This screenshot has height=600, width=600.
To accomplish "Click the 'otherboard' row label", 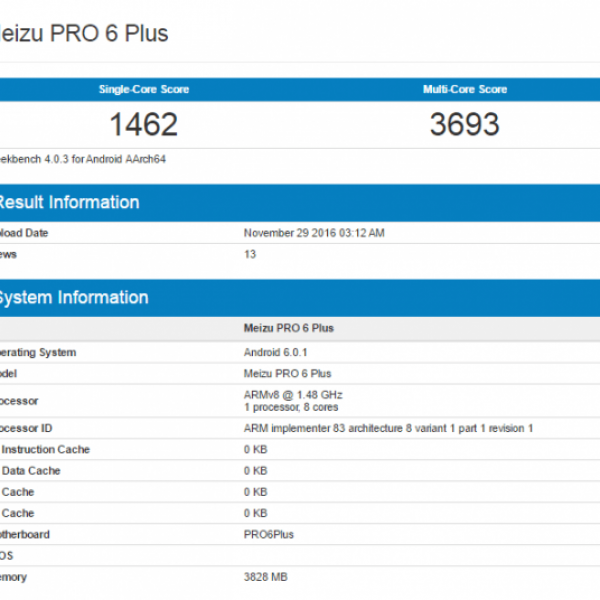I will tap(25, 535).
